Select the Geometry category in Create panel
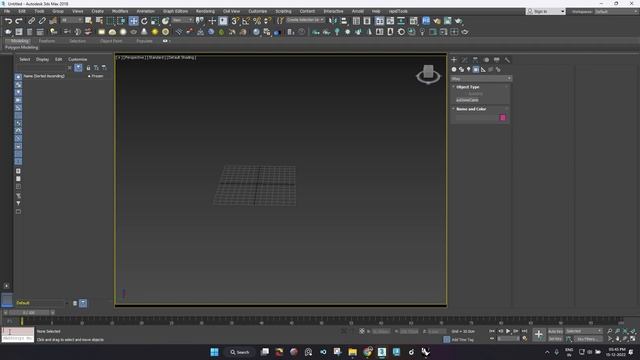640x360 pixels. pos(454,69)
